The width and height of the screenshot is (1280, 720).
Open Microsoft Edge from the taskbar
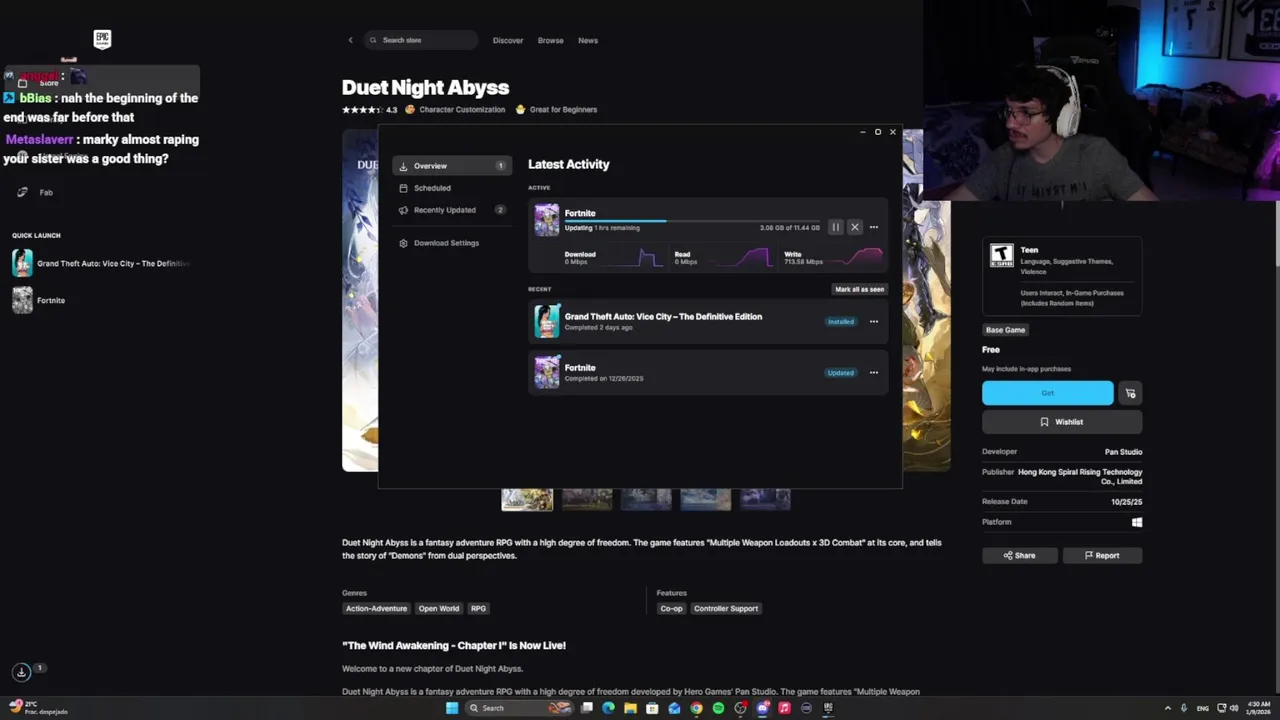pyautogui.click(x=608, y=708)
